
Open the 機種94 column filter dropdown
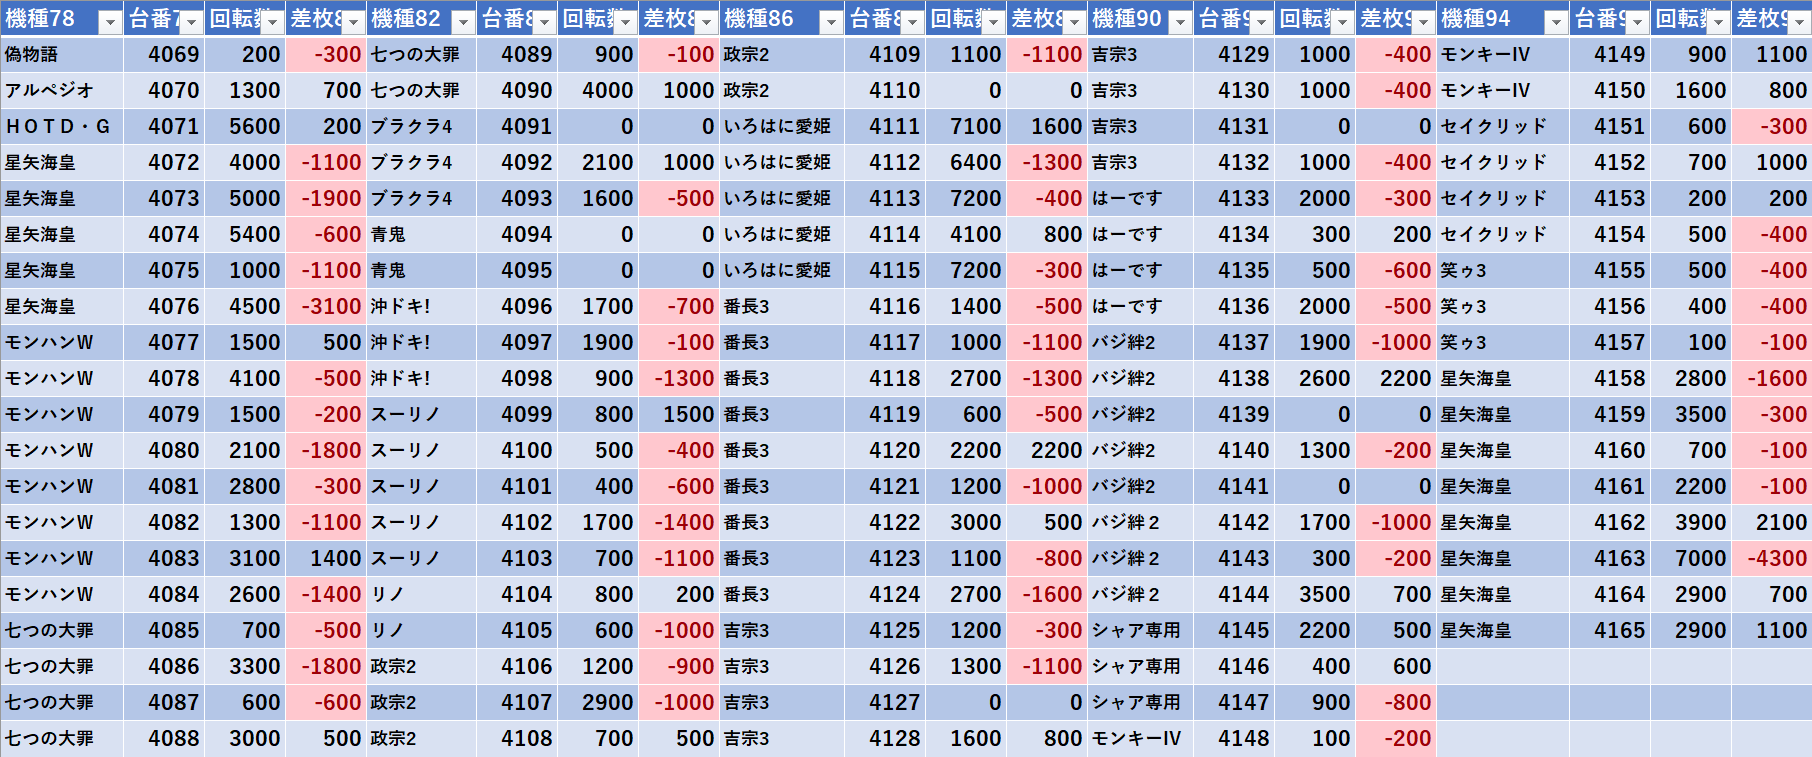[1555, 21]
